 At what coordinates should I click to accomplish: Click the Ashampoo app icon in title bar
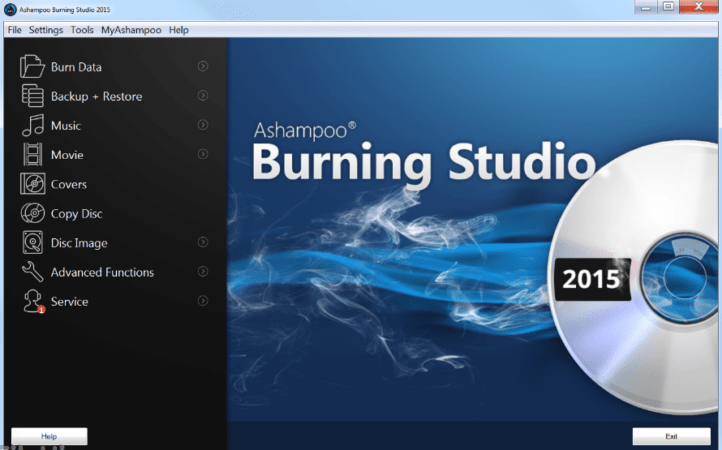[10, 9]
